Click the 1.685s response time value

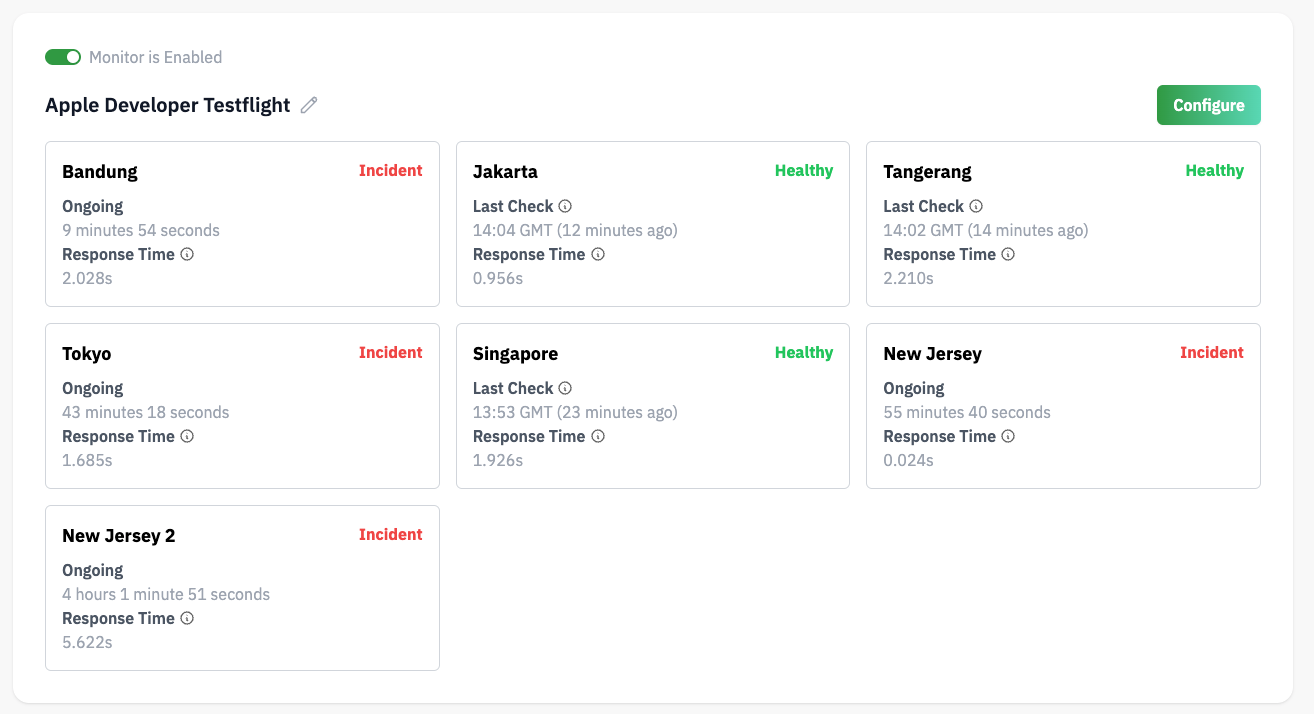click(x=87, y=460)
